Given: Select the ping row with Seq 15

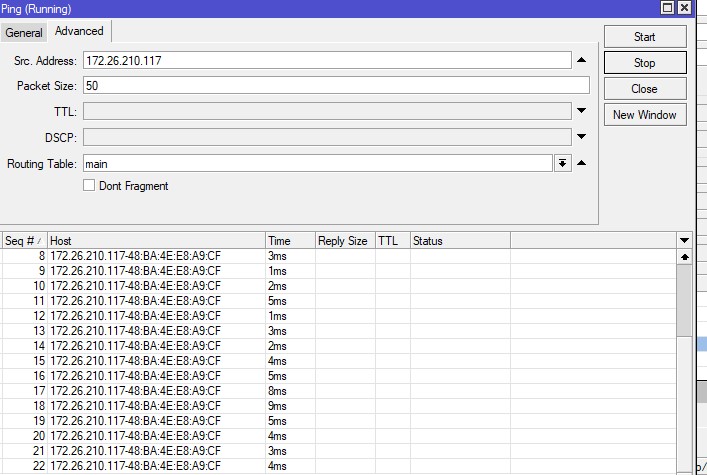Looking at the screenshot, I should click(338, 361).
